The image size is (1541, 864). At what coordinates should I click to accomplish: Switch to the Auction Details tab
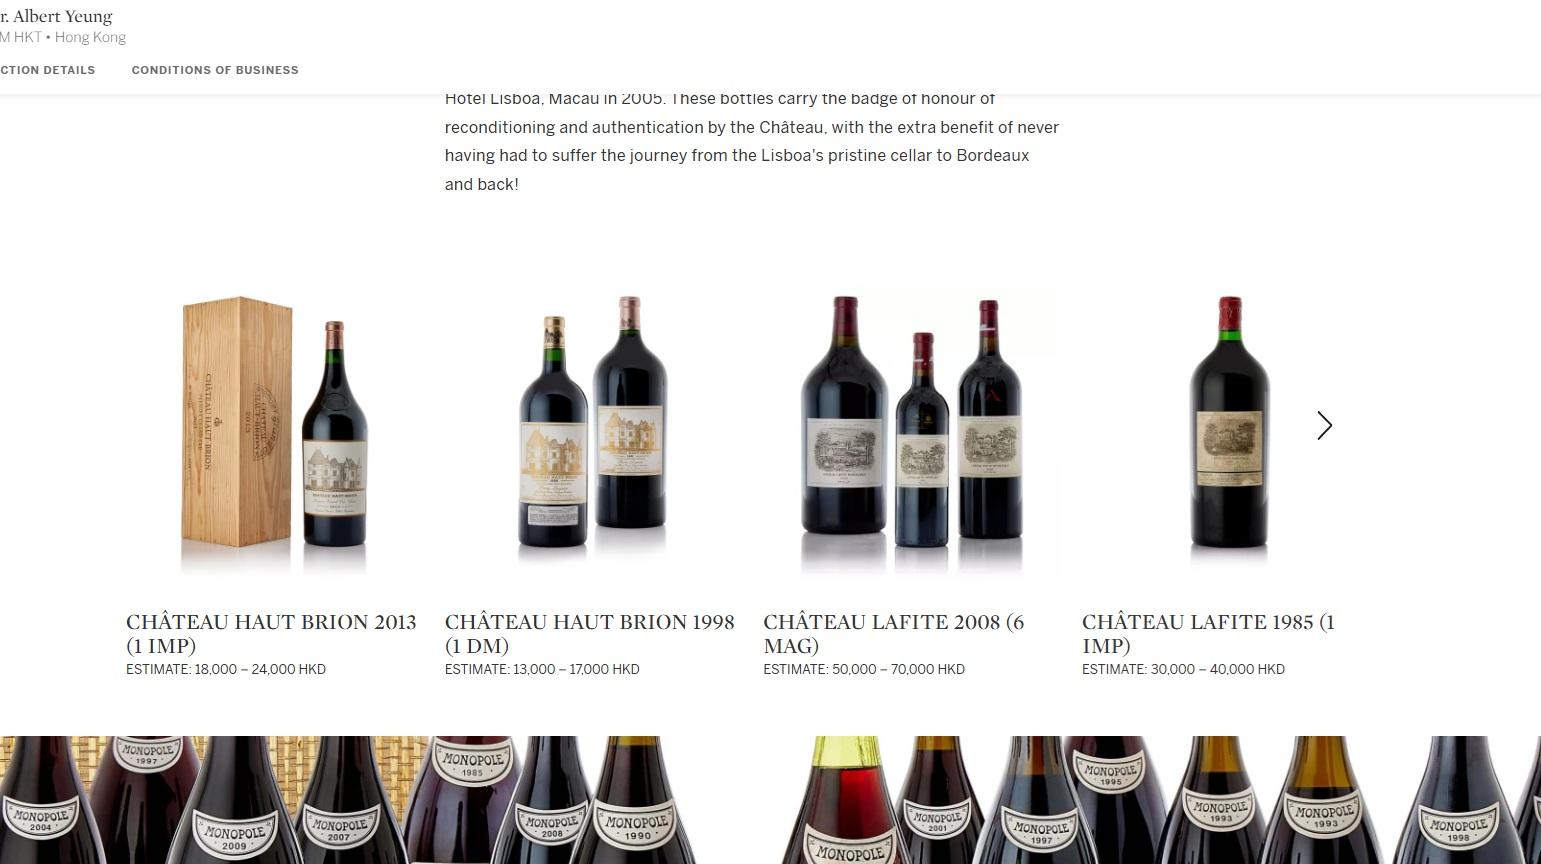pos(47,70)
